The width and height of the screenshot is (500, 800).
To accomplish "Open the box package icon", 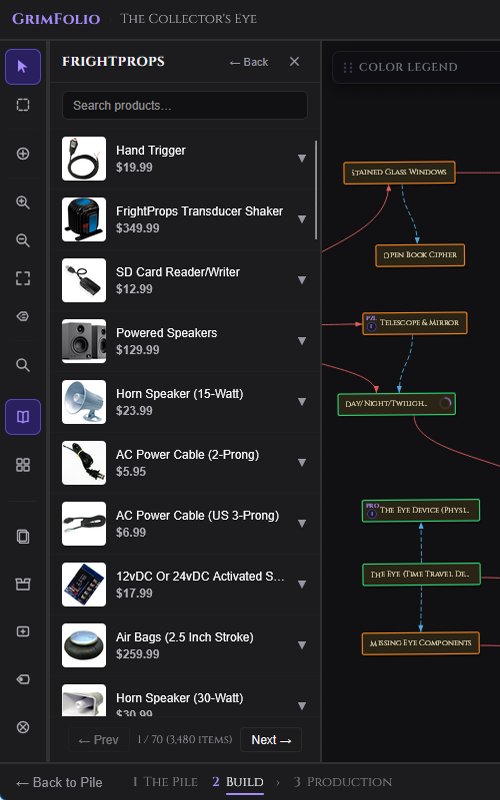I will (x=23, y=584).
